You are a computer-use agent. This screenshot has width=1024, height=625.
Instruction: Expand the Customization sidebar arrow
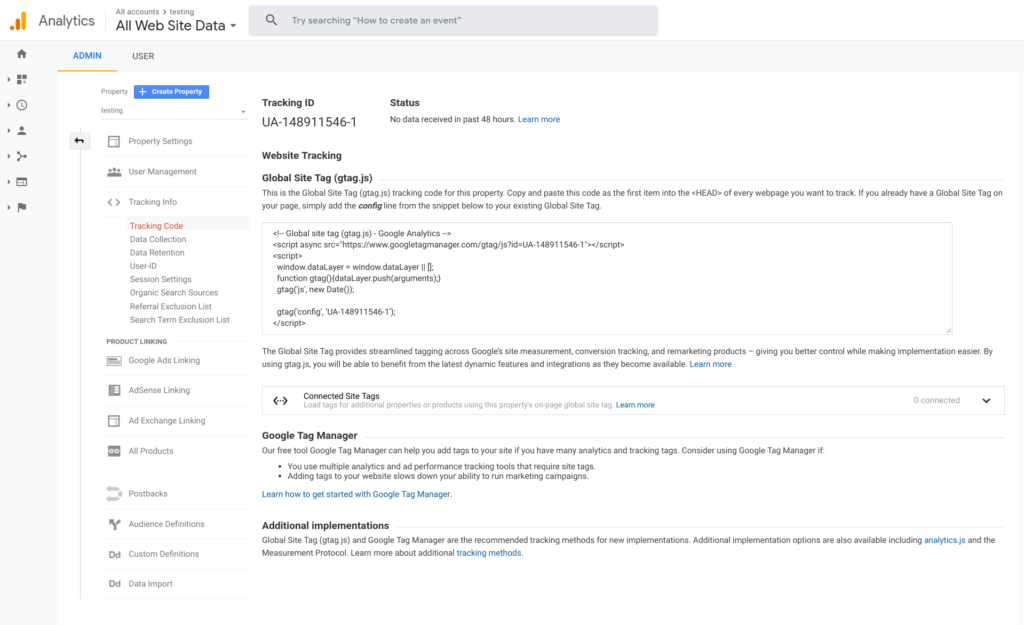(x=8, y=79)
